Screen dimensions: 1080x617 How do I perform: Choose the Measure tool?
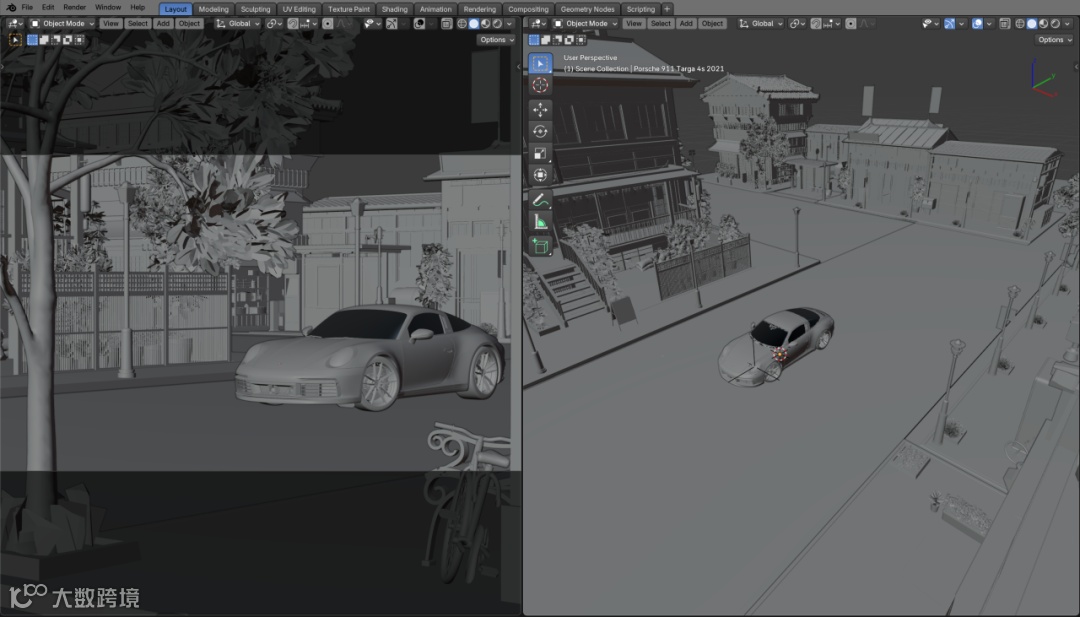coord(540,222)
